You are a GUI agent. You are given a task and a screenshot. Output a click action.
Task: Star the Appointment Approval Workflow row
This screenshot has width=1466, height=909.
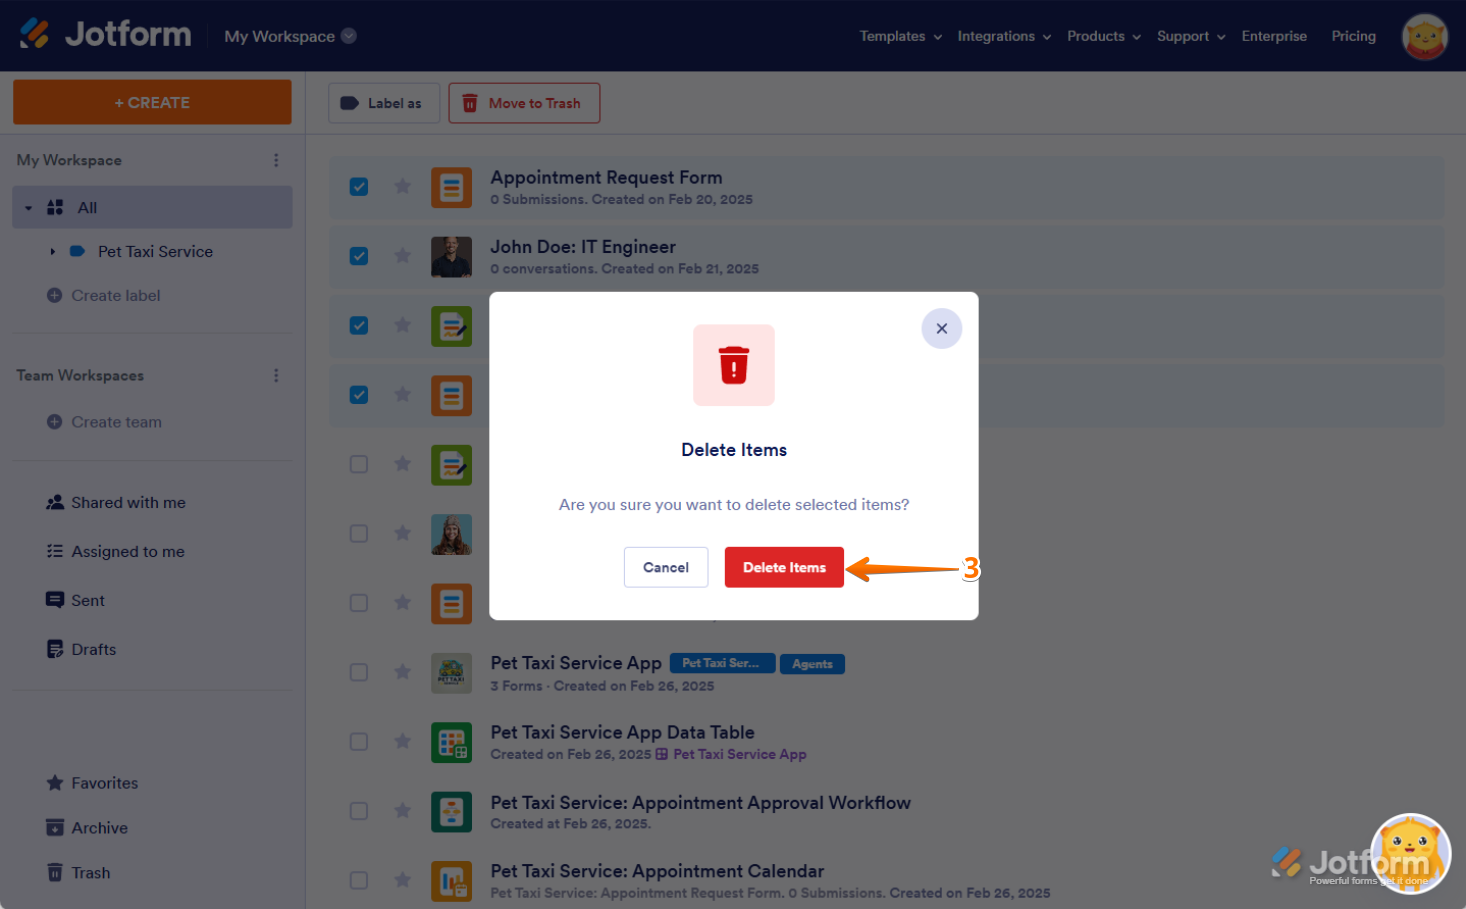[x=402, y=811]
